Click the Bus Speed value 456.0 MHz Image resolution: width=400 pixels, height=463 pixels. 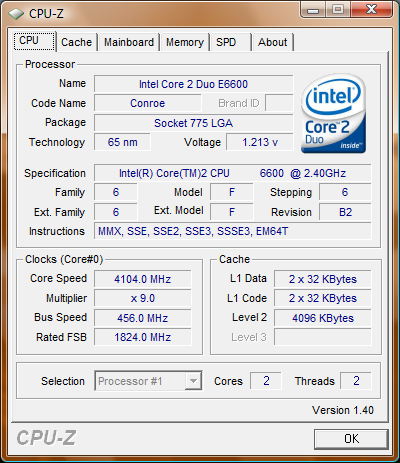[143, 318]
